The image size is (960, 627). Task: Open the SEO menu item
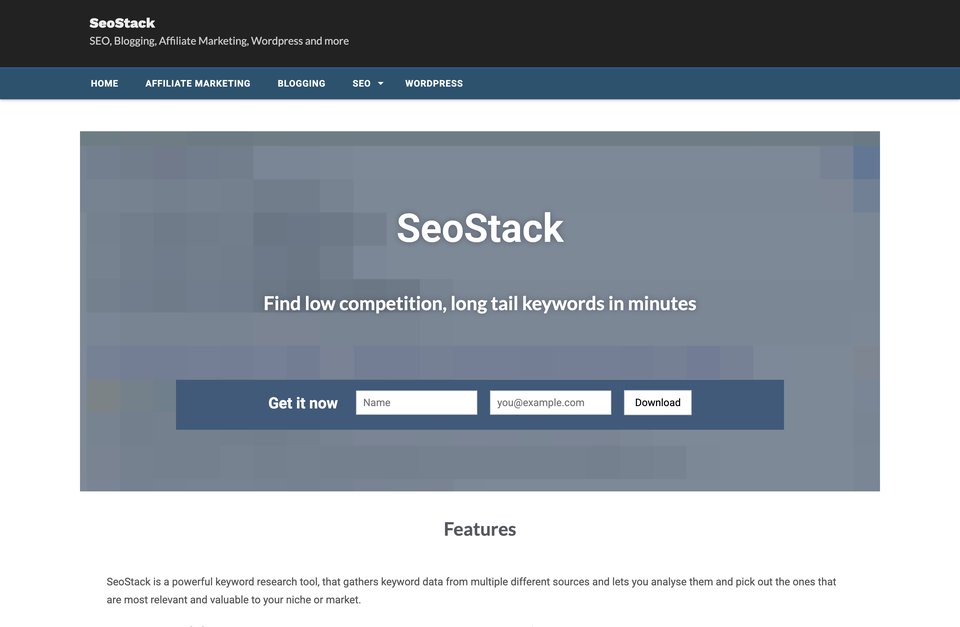[x=361, y=83]
